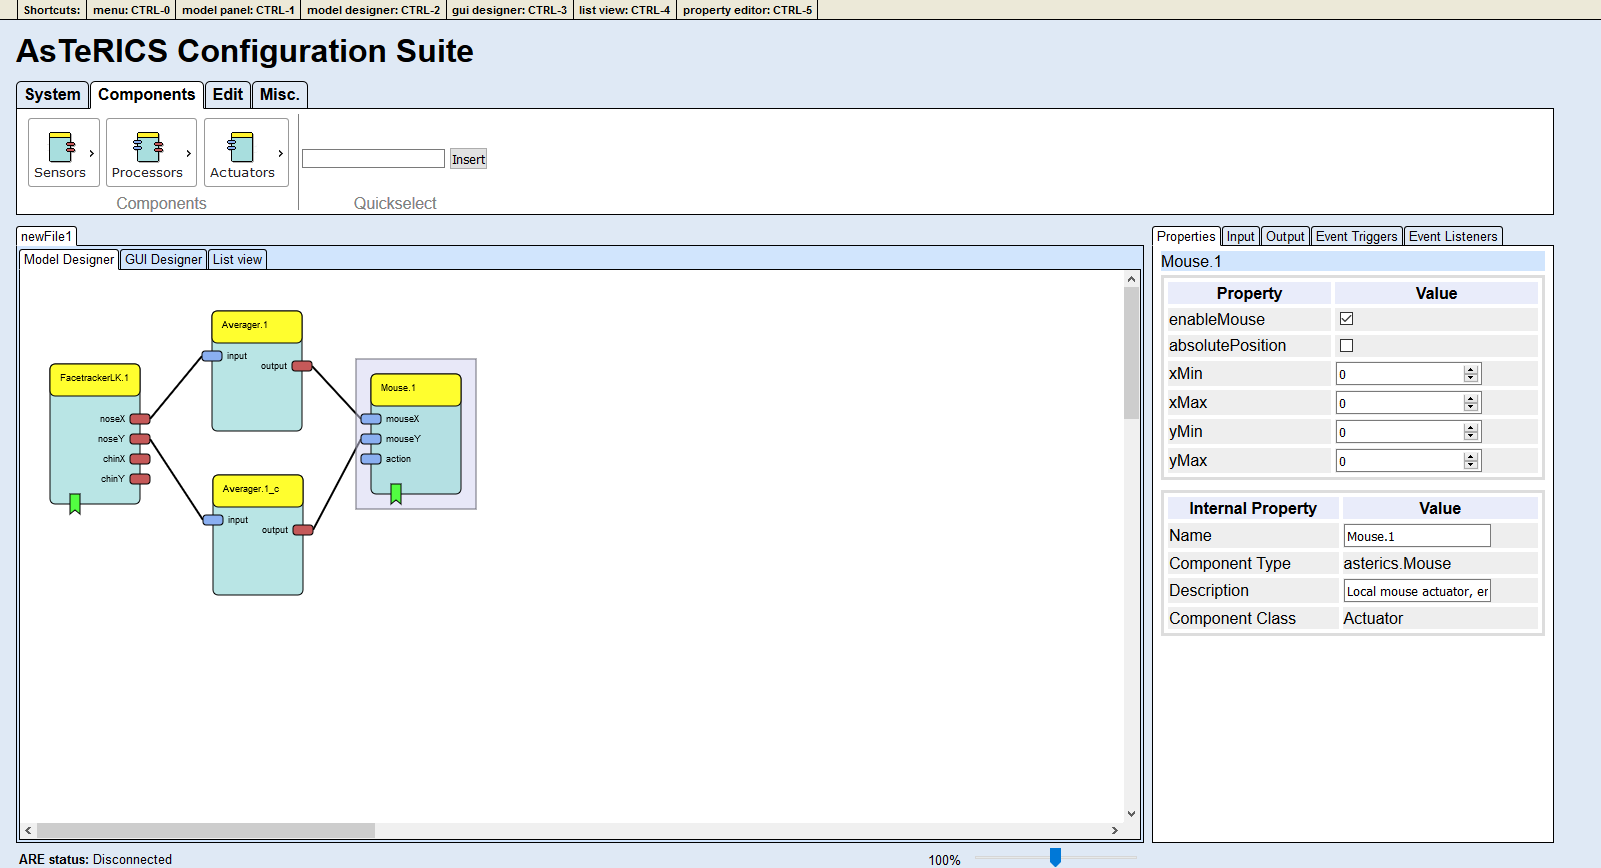1601x868 pixels.
Task: Open the Processors component menu
Action: pyautogui.click(x=151, y=152)
